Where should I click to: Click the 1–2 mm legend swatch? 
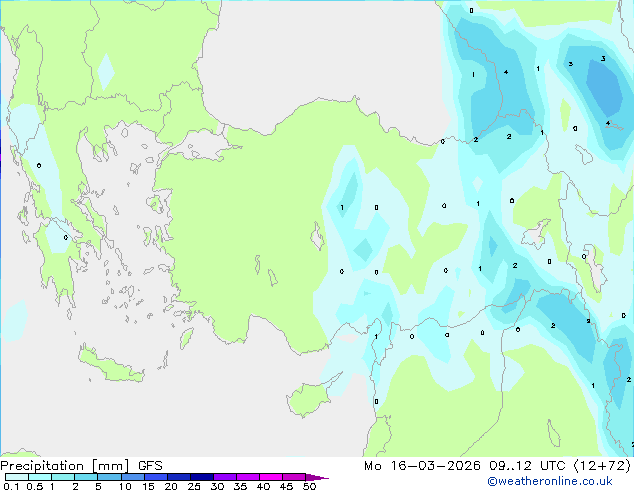coord(63,477)
